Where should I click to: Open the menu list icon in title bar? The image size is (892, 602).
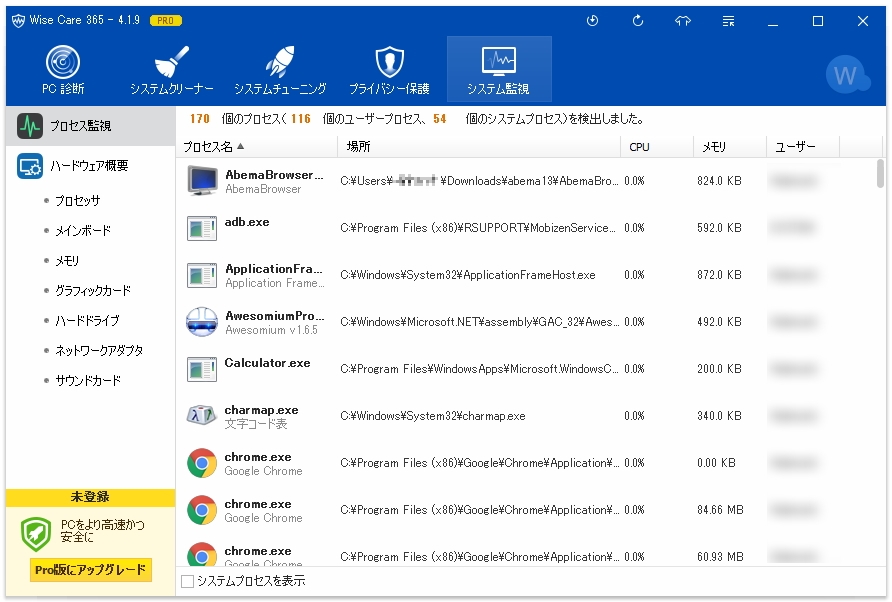tap(728, 21)
